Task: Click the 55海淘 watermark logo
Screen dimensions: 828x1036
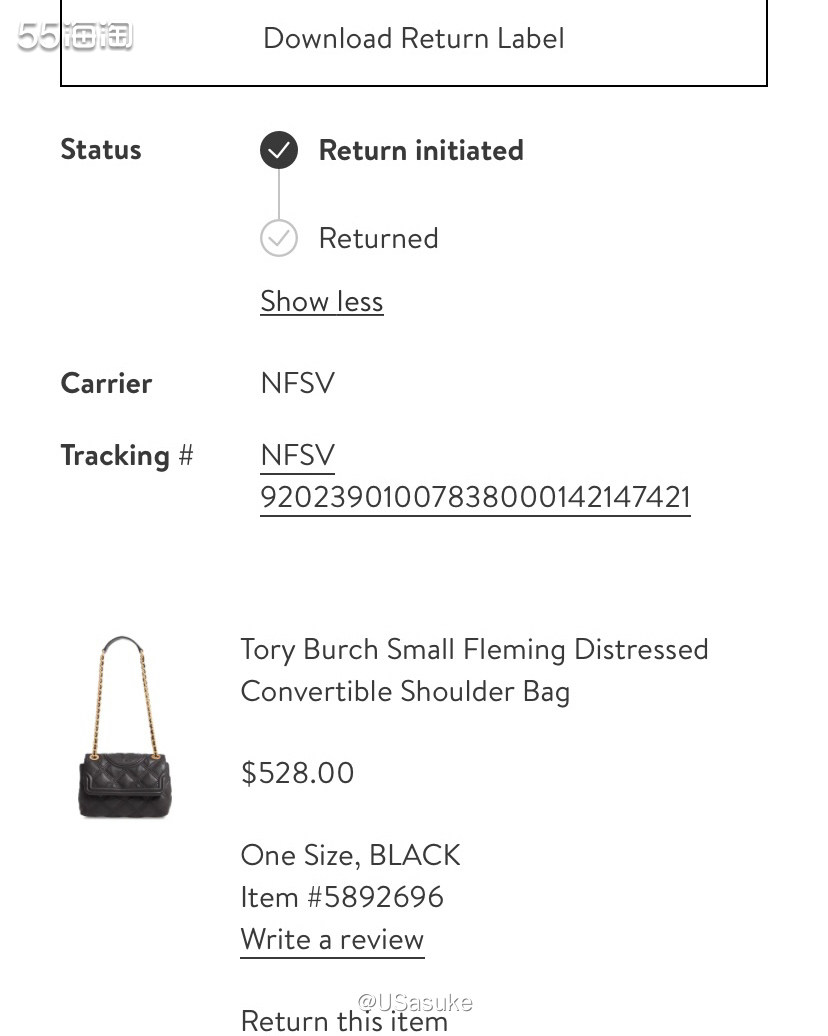Action: click(x=75, y=36)
